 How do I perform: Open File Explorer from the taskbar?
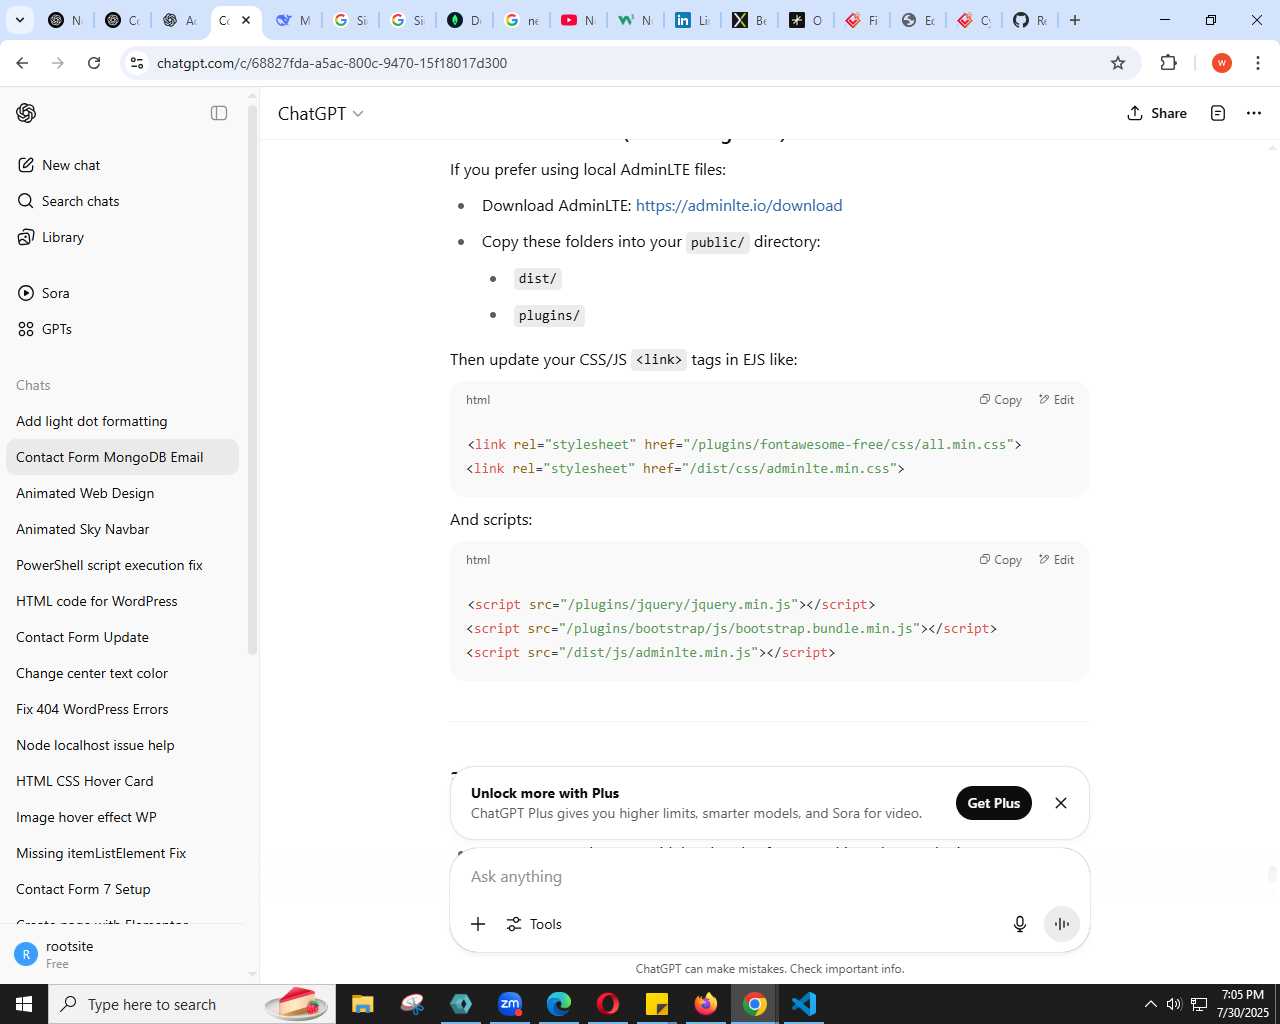click(362, 1004)
